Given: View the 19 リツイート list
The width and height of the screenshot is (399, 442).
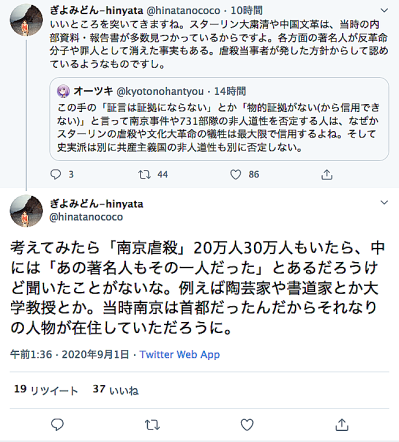Looking at the screenshot, I should [46, 390].
